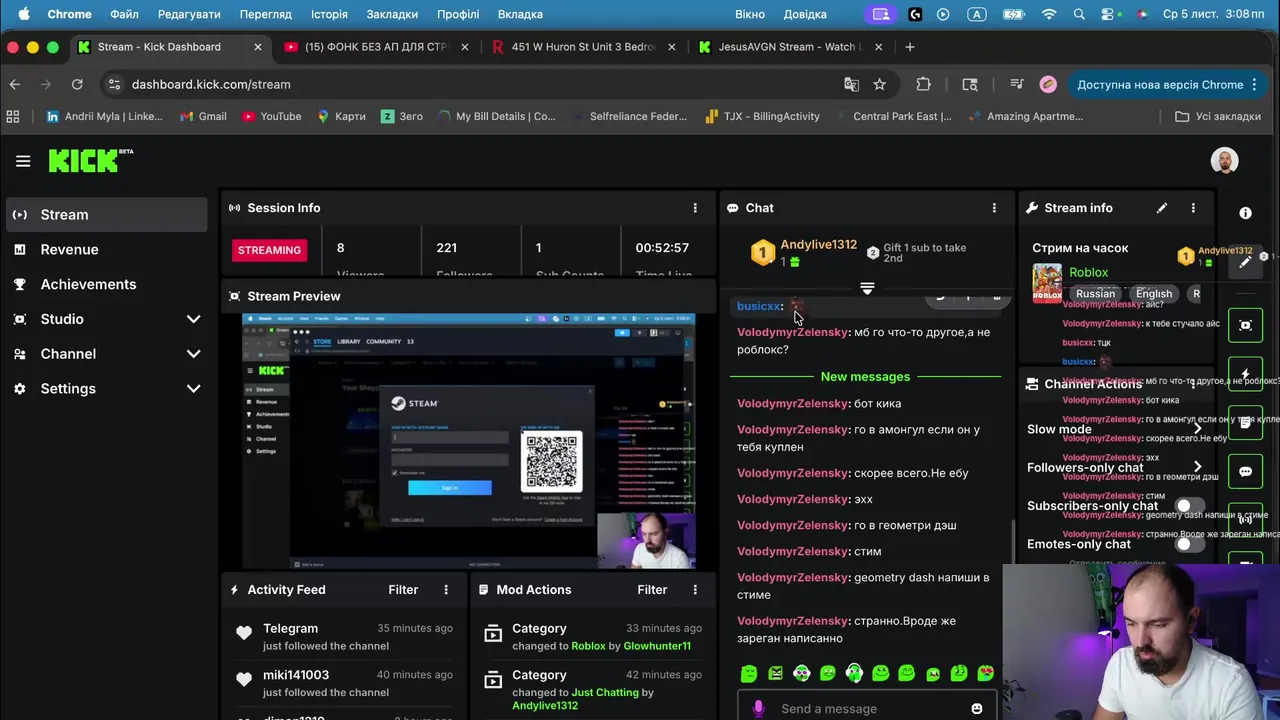This screenshot has width=1280, height=720.
Task: Open the Історія menu in menu bar
Action: [x=329, y=14]
